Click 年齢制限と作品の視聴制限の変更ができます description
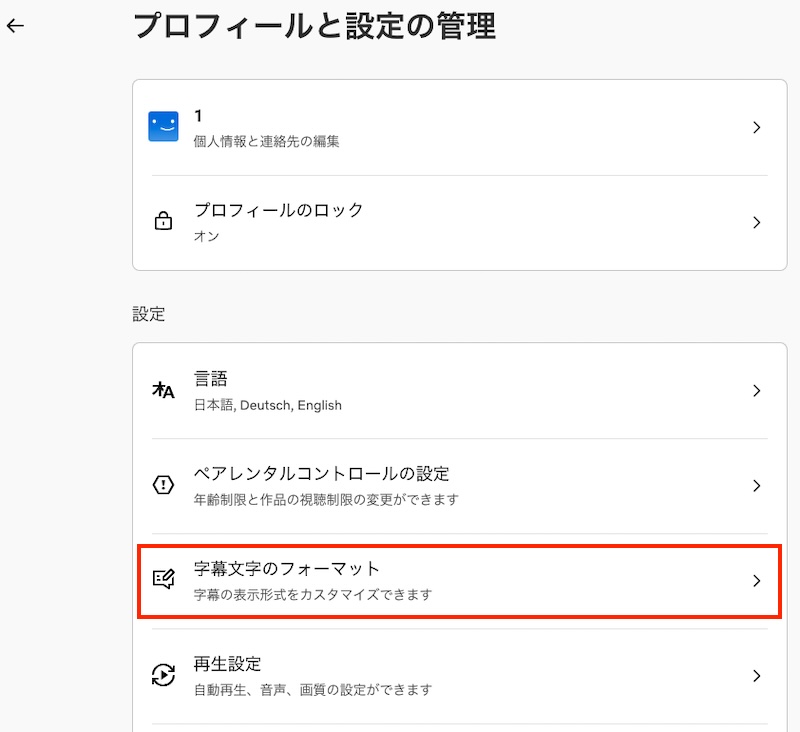The width and height of the screenshot is (800, 732). coord(326,499)
